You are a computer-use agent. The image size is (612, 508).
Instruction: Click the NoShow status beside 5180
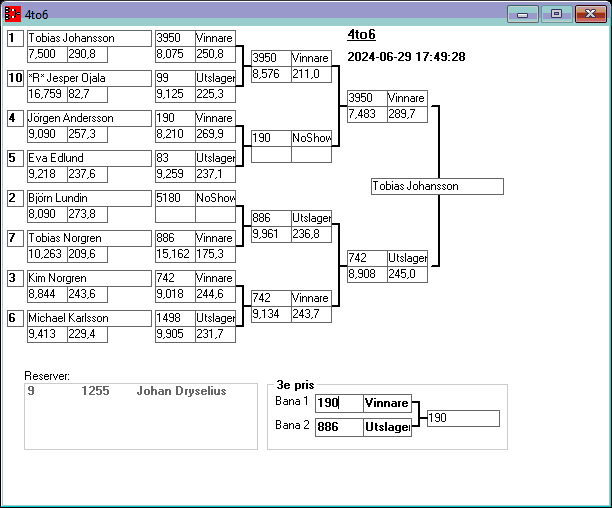coord(214,198)
